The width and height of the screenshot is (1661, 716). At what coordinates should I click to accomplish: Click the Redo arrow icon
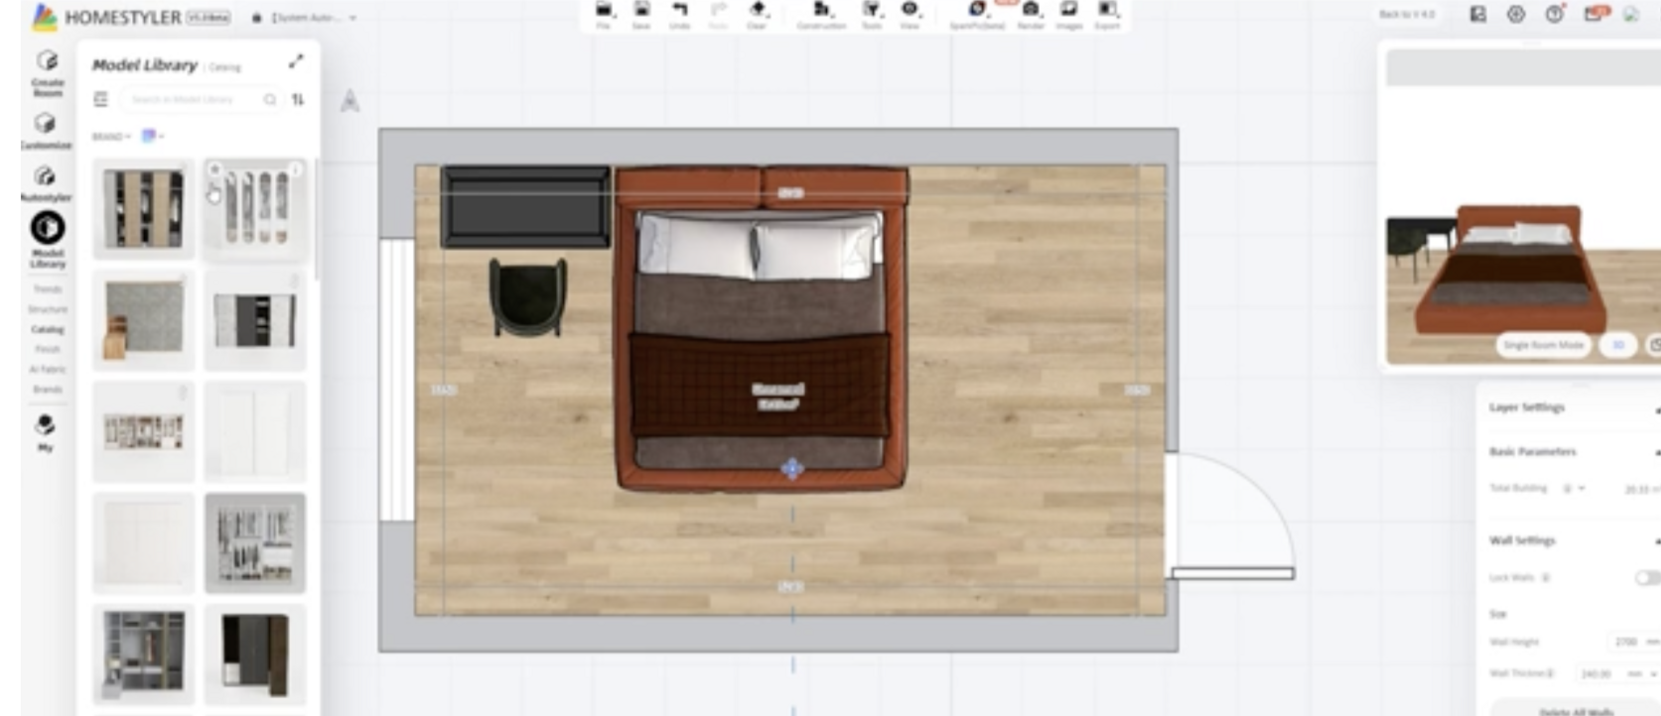point(718,14)
